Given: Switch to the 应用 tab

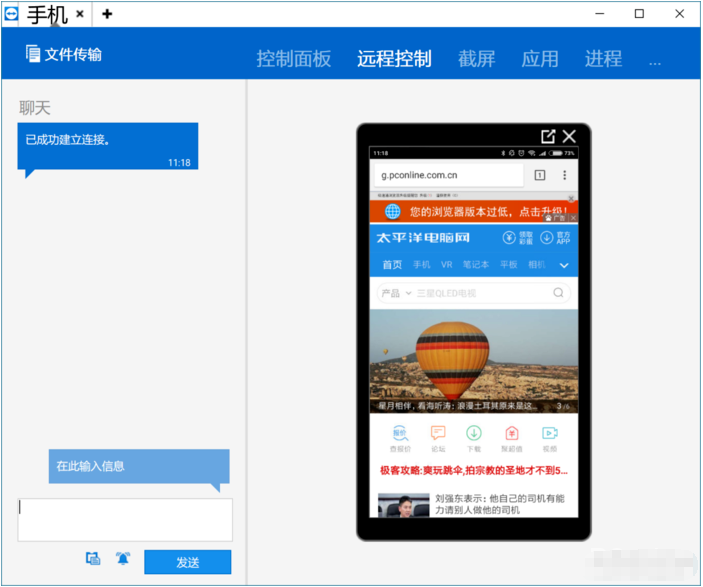Looking at the screenshot, I should 540,59.
